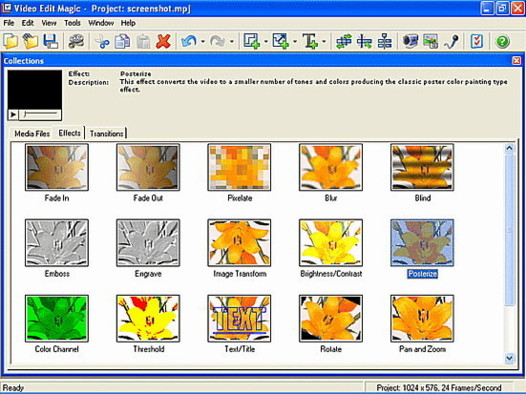Screen dimensions: 526x394
Task: Select the Color Channel effect thumbnail
Action: tap(57, 319)
